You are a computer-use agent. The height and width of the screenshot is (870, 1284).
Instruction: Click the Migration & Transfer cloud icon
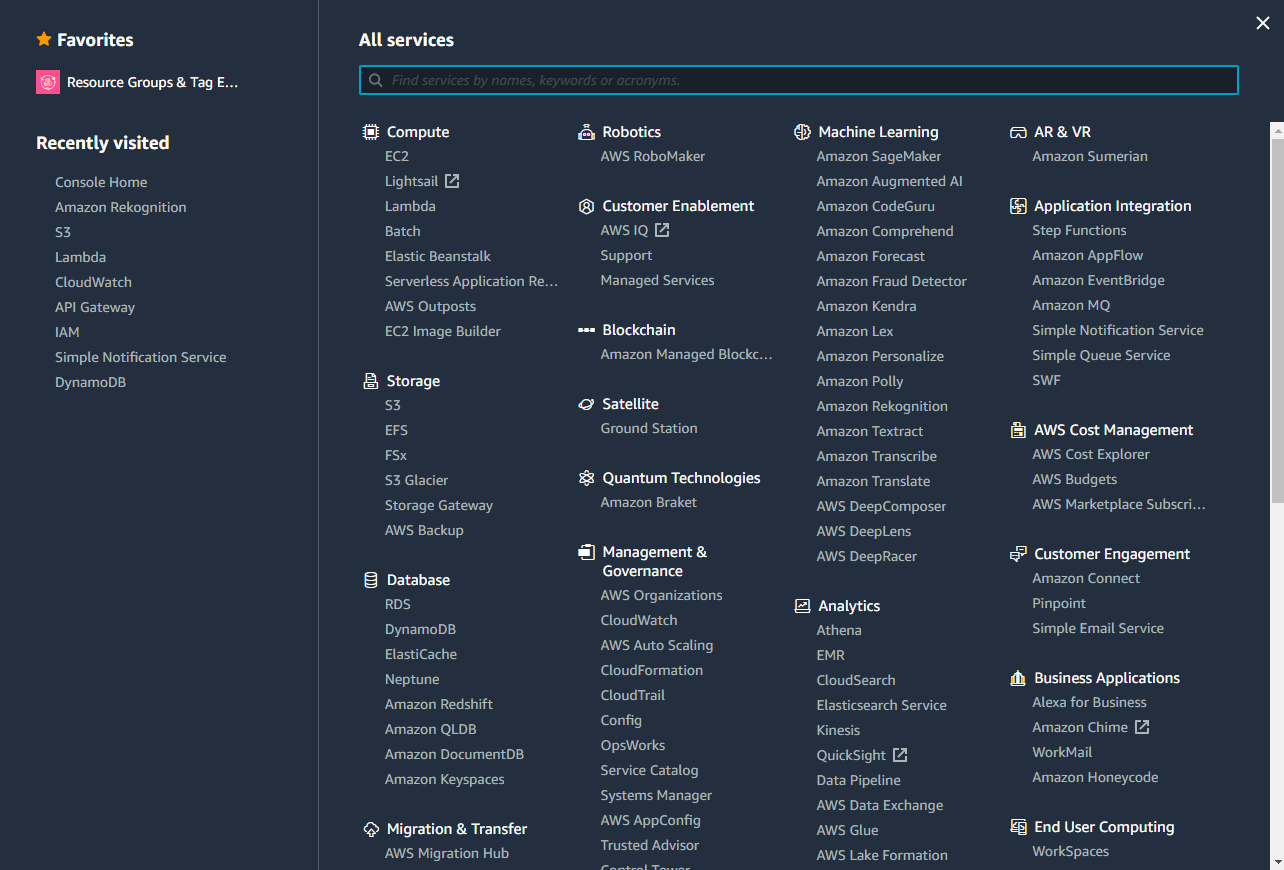click(370, 829)
